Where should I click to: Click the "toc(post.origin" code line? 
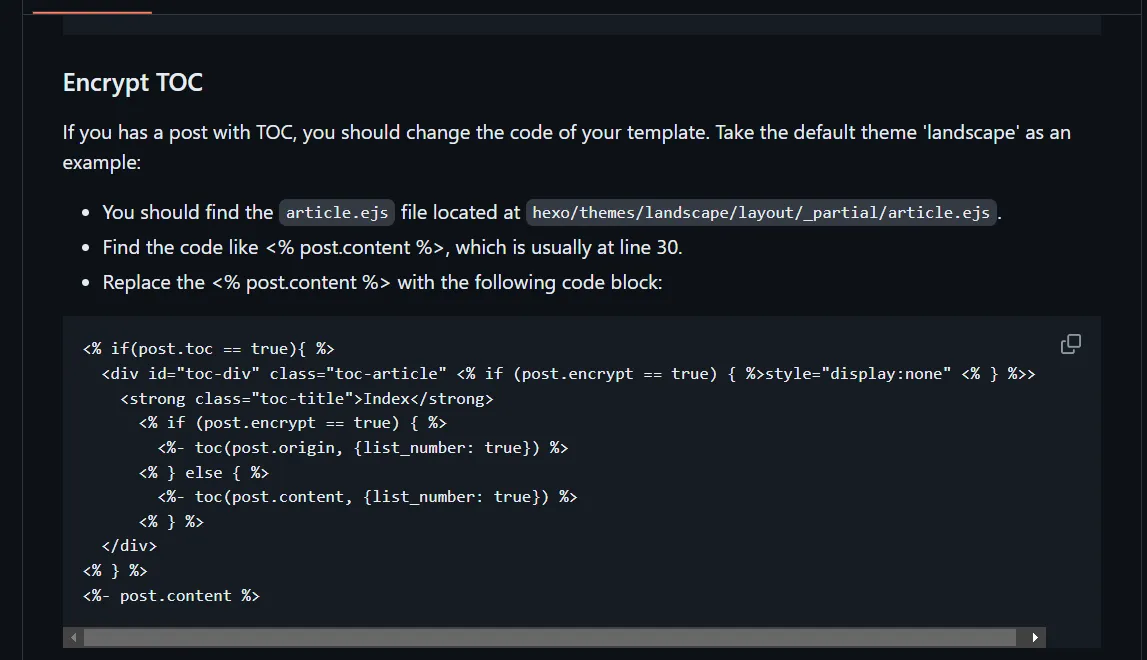pyautogui.click(x=362, y=448)
